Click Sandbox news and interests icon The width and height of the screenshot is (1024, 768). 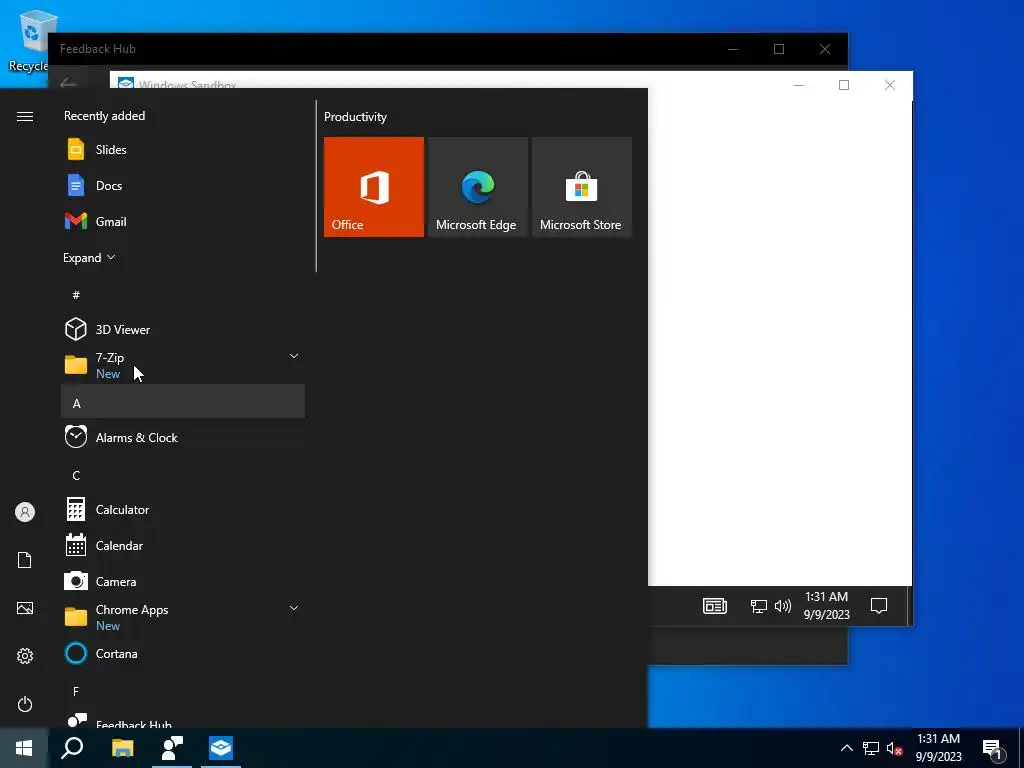714,606
